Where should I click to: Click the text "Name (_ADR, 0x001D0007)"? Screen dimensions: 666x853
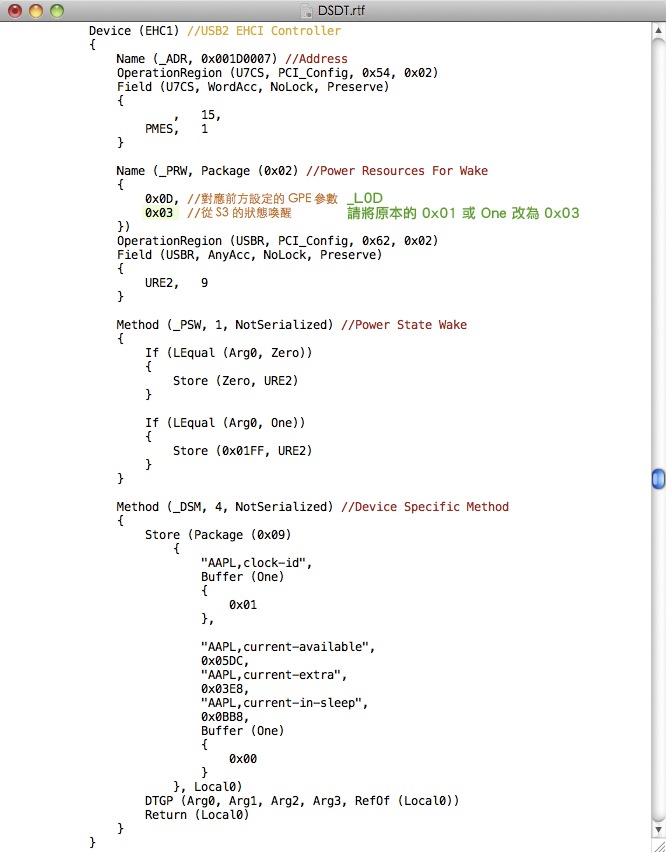(196, 59)
